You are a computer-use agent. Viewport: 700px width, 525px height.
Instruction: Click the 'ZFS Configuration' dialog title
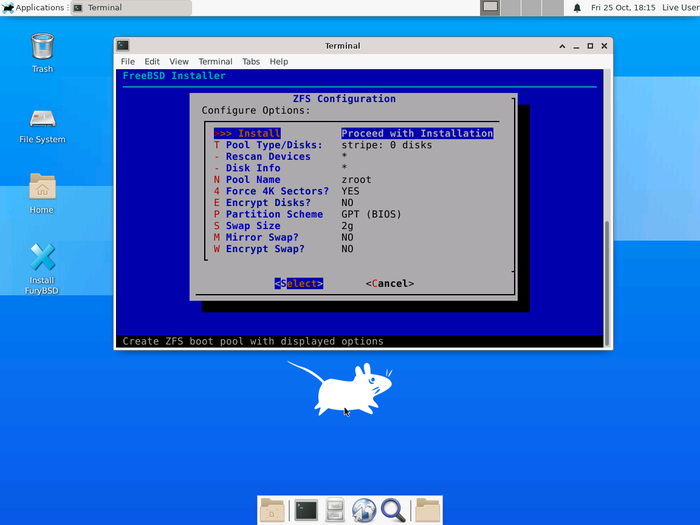pos(344,99)
